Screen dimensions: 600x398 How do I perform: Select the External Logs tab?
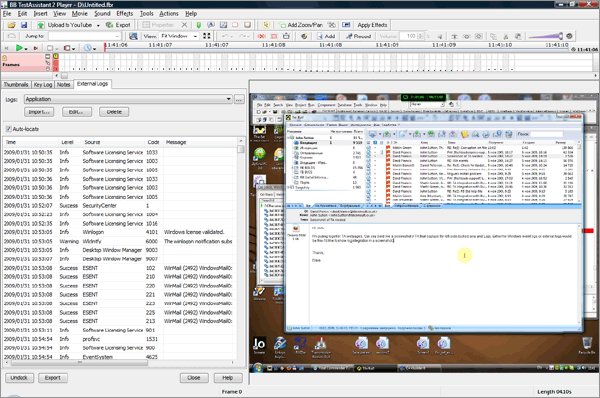click(92, 84)
